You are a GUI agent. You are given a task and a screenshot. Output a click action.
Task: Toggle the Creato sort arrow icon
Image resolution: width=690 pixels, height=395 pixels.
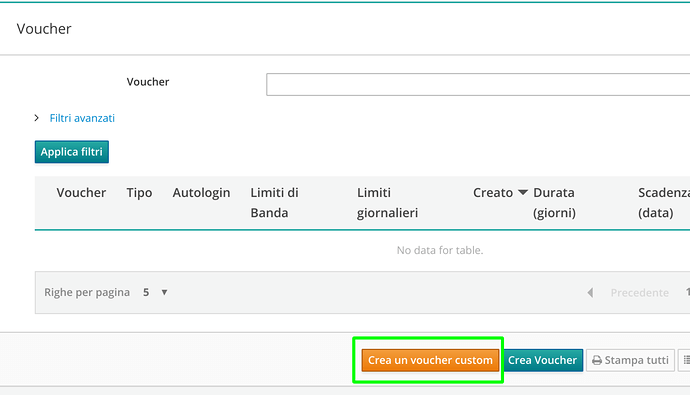523,192
